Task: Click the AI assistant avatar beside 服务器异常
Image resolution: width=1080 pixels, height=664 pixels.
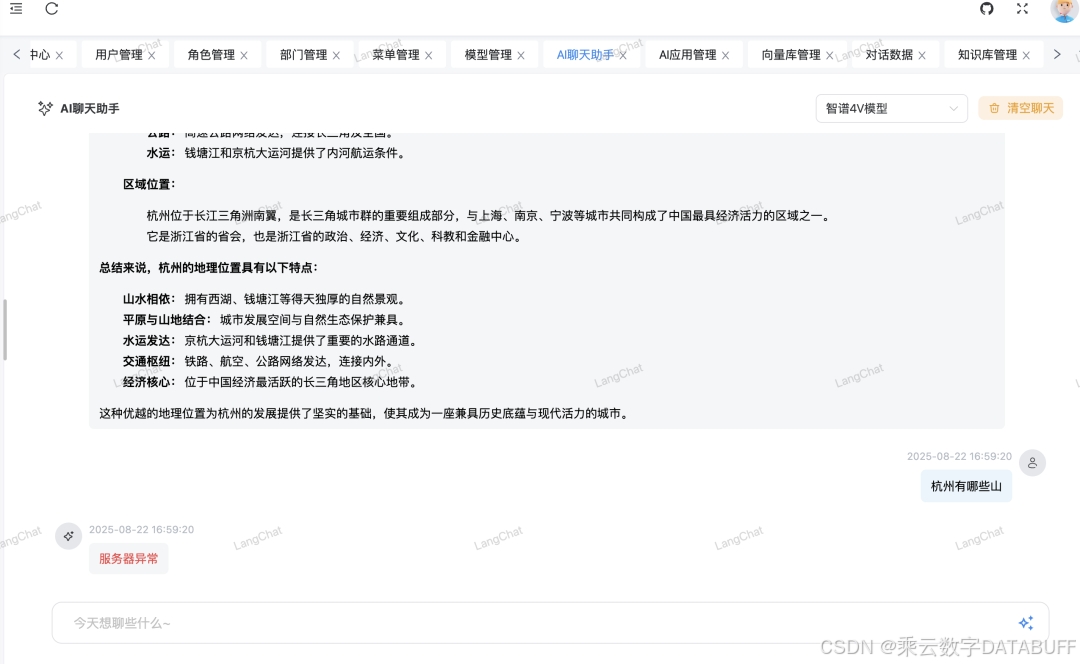Action: tap(68, 536)
